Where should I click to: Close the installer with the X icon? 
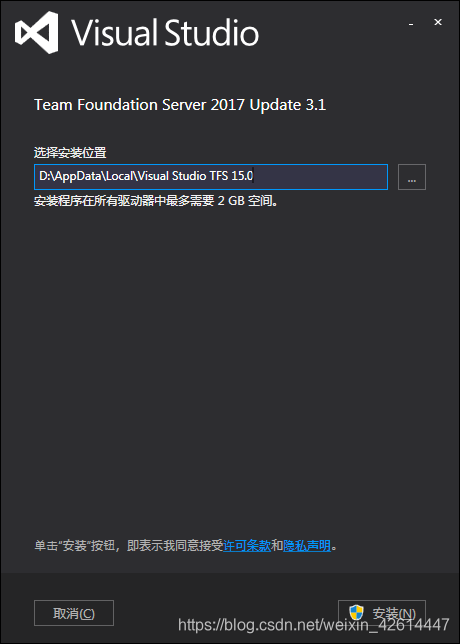[438, 22]
